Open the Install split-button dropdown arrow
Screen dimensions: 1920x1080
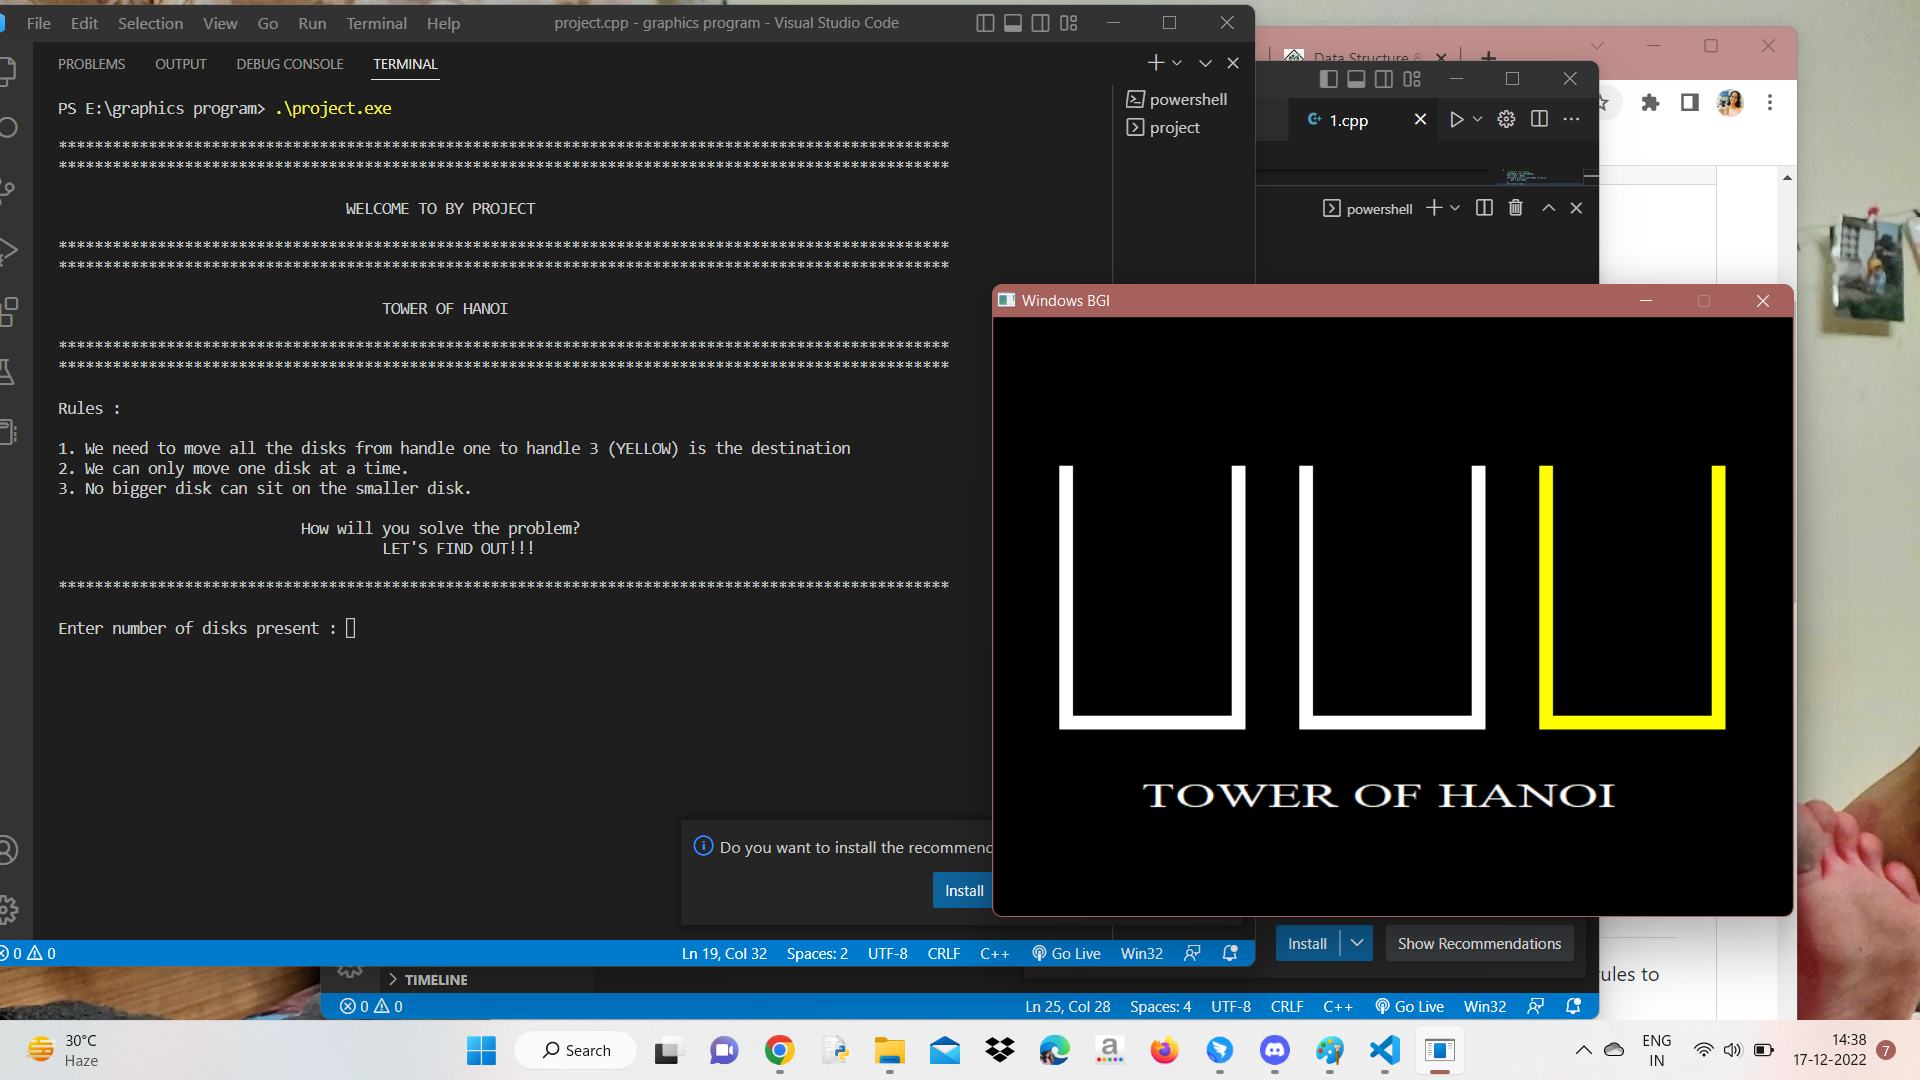(1357, 943)
